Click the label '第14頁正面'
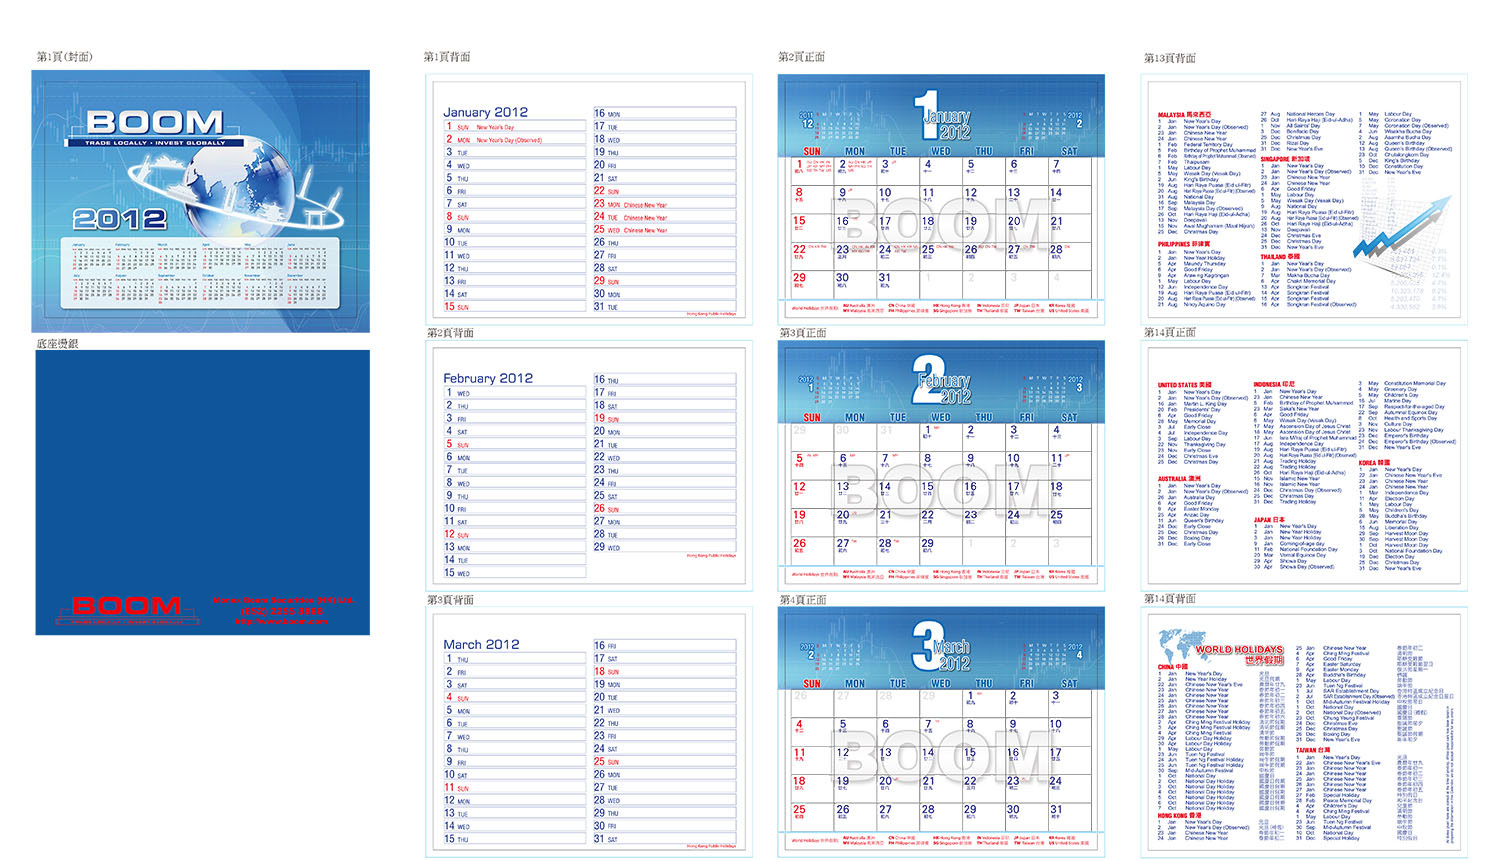The width and height of the screenshot is (1500, 860). pyautogui.click(x=1170, y=333)
